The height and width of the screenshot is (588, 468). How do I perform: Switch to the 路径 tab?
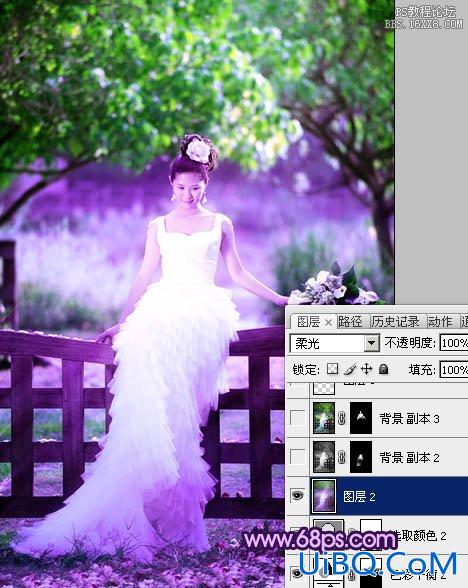click(x=350, y=321)
